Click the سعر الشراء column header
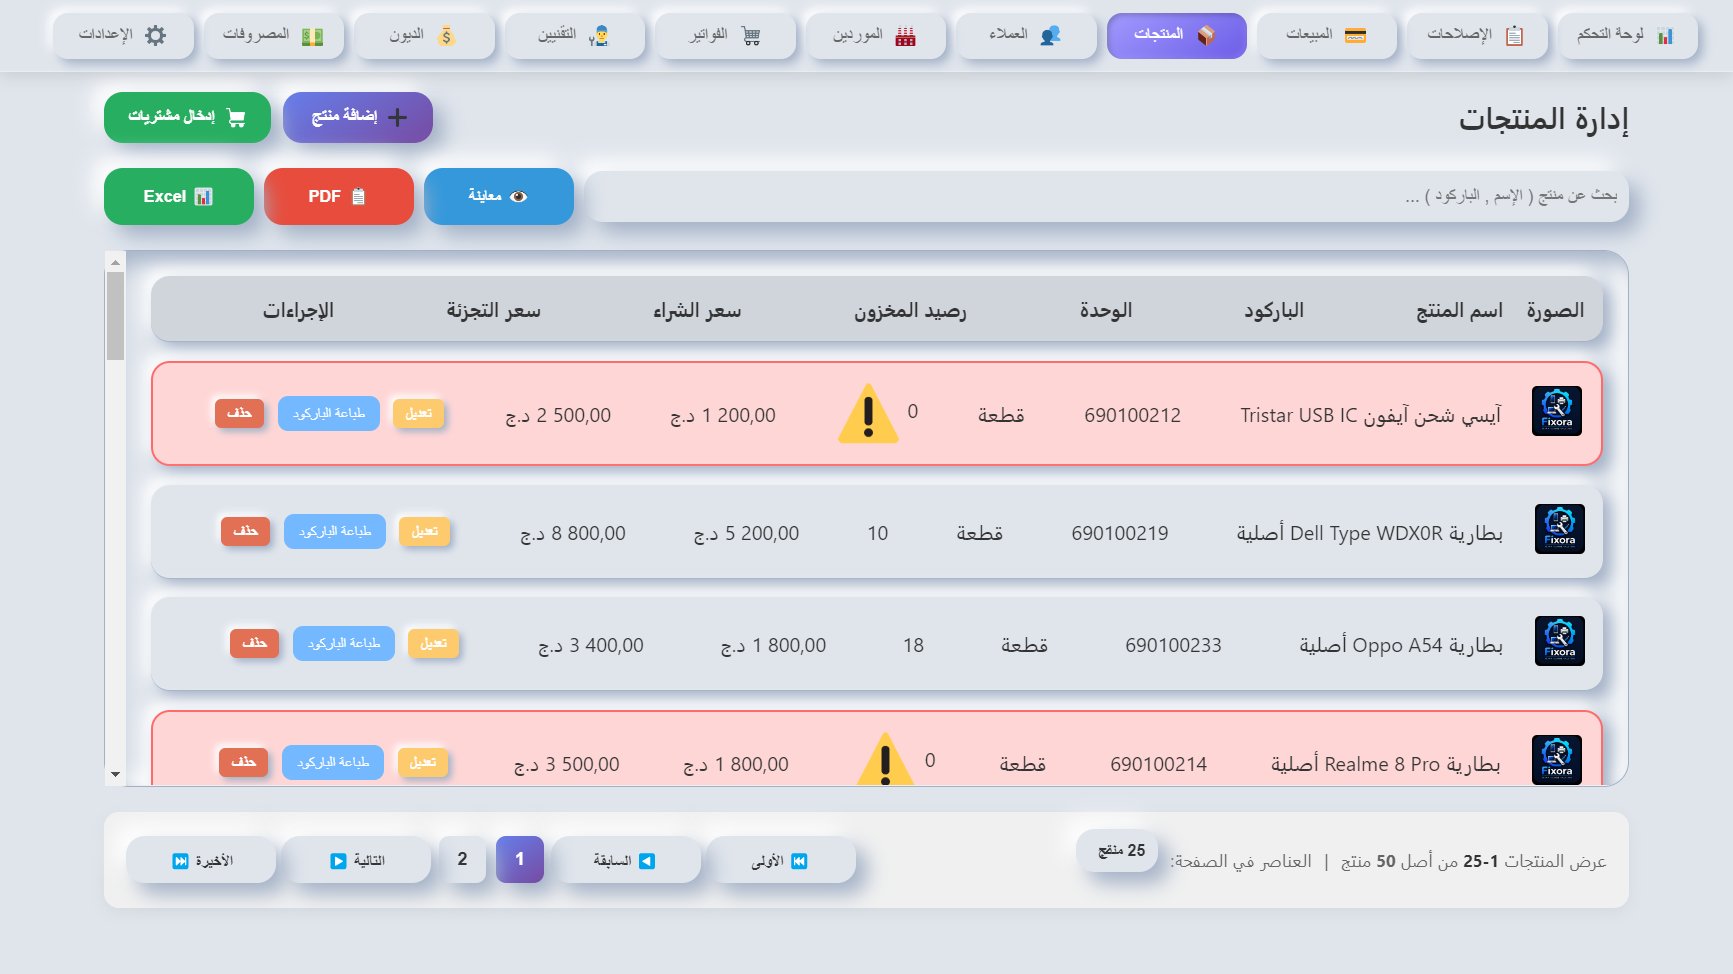Image resolution: width=1733 pixels, height=974 pixels. click(x=697, y=311)
